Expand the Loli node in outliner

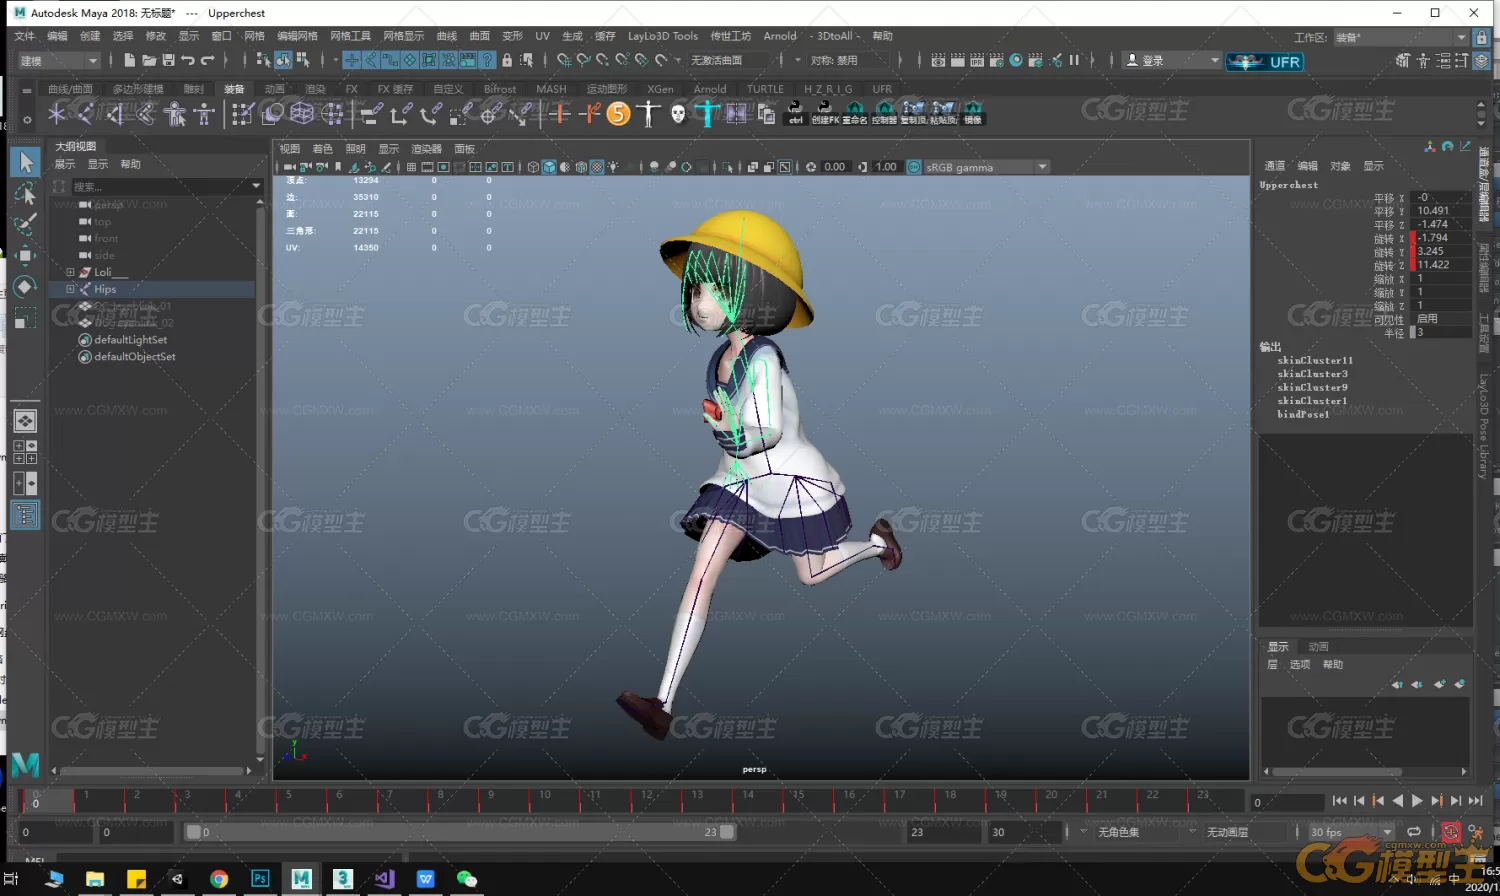pos(70,272)
